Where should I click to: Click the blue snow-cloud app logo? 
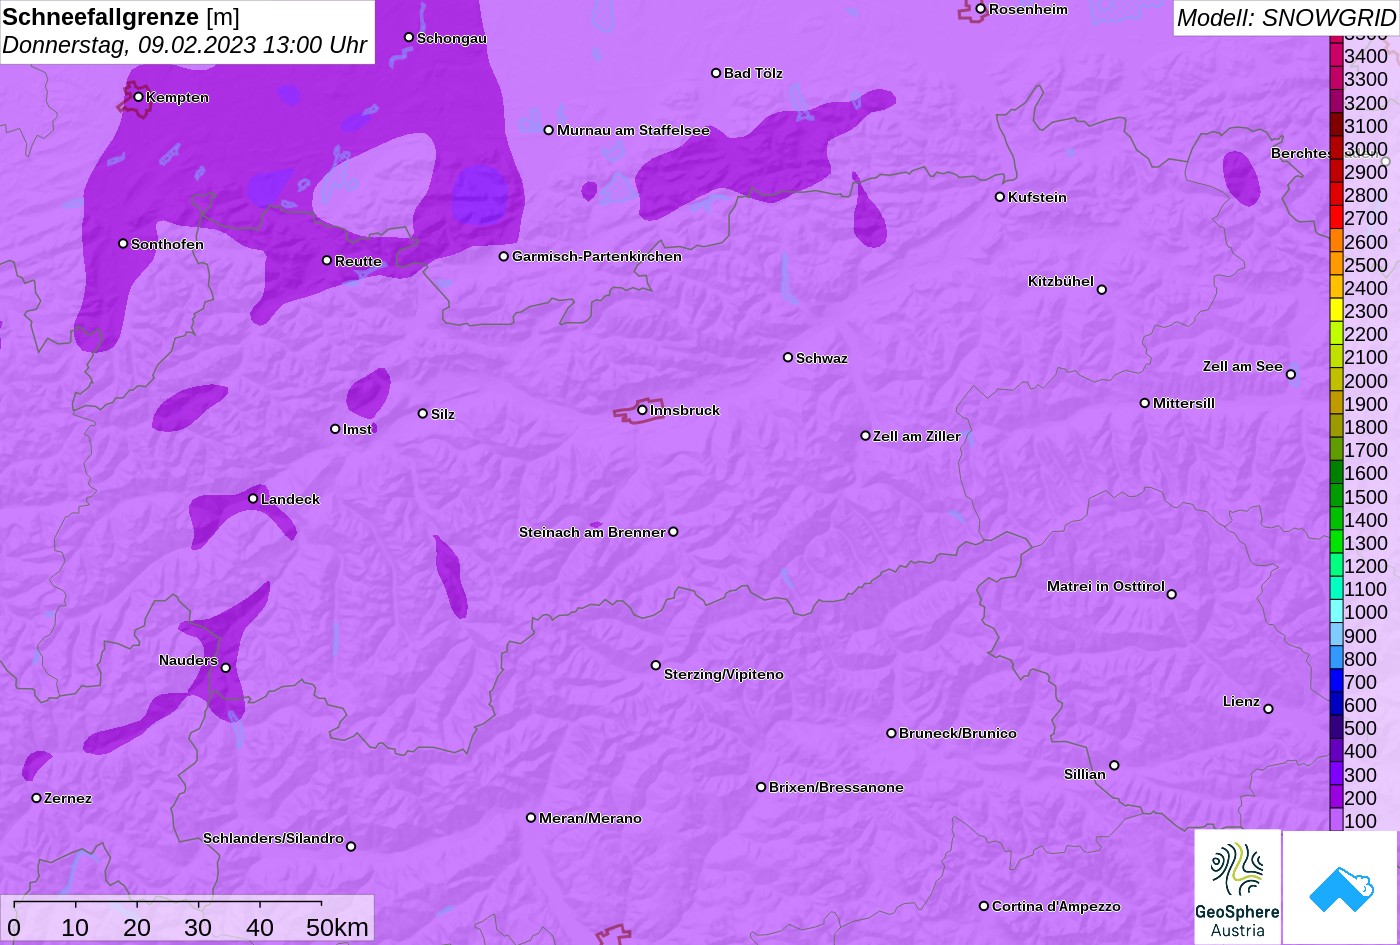coord(1340,887)
